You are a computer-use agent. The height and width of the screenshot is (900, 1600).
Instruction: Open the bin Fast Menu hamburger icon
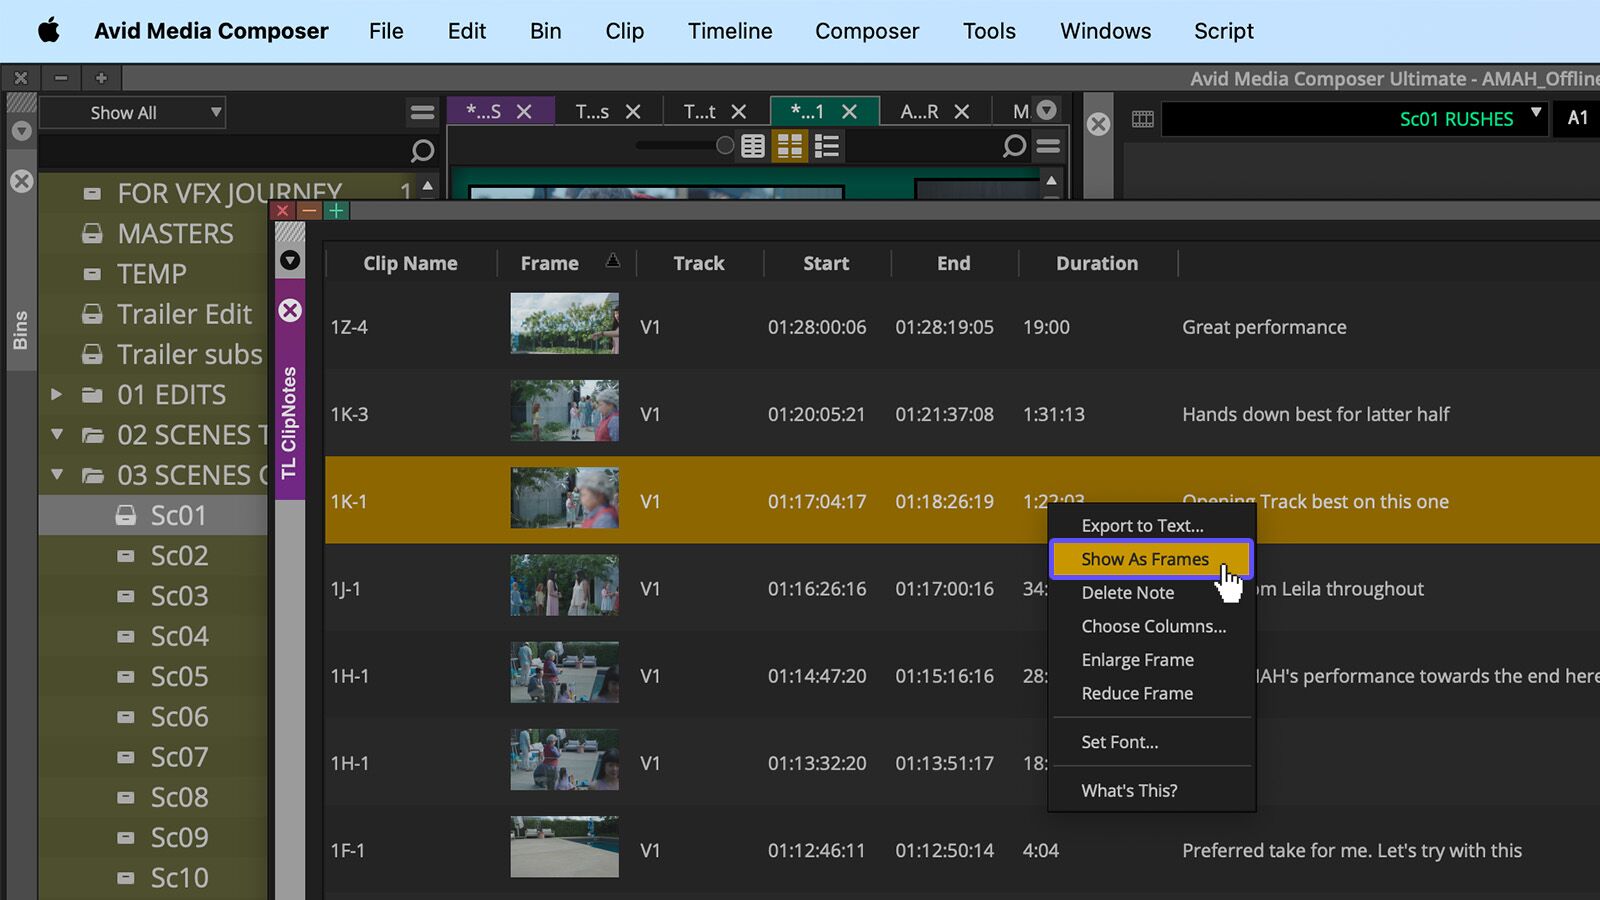[x=1048, y=146]
